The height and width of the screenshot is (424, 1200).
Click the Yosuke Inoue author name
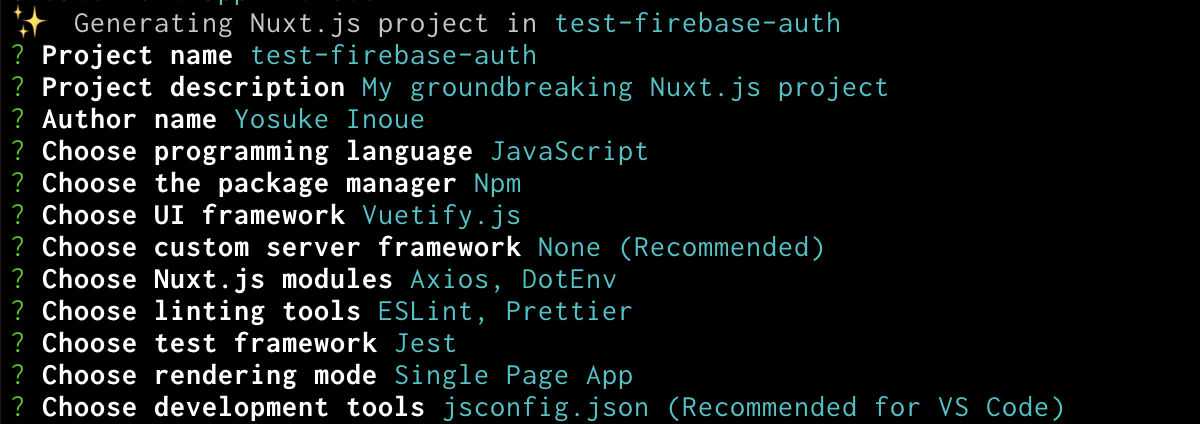click(329, 119)
